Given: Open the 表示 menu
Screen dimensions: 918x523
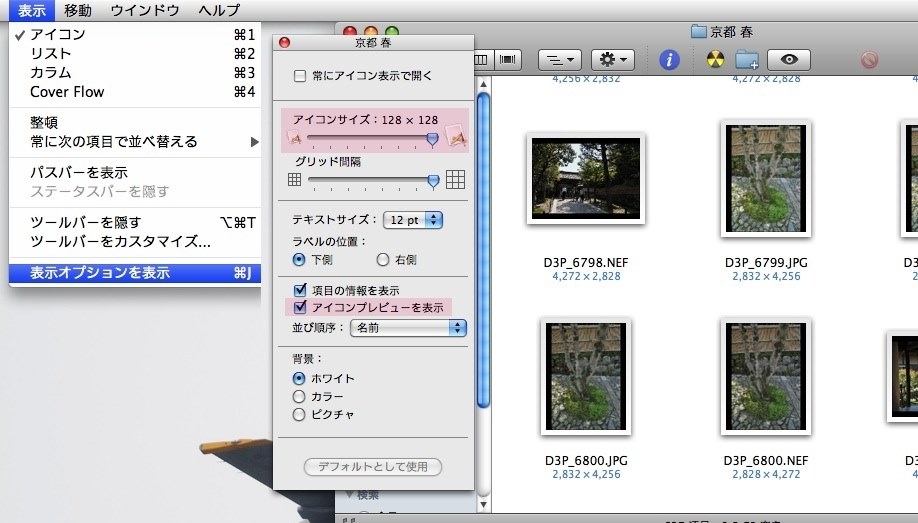Looking at the screenshot, I should click(x=32, y=10).
